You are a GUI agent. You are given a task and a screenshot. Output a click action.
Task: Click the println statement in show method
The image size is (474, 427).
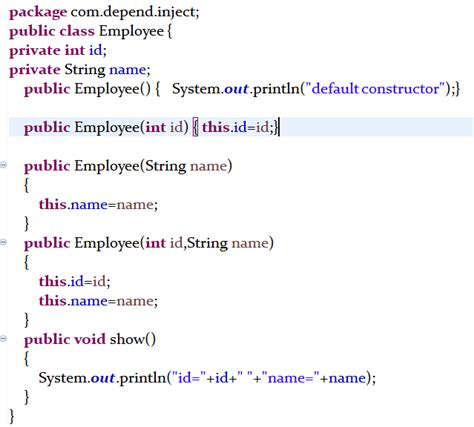coord(207,378)
